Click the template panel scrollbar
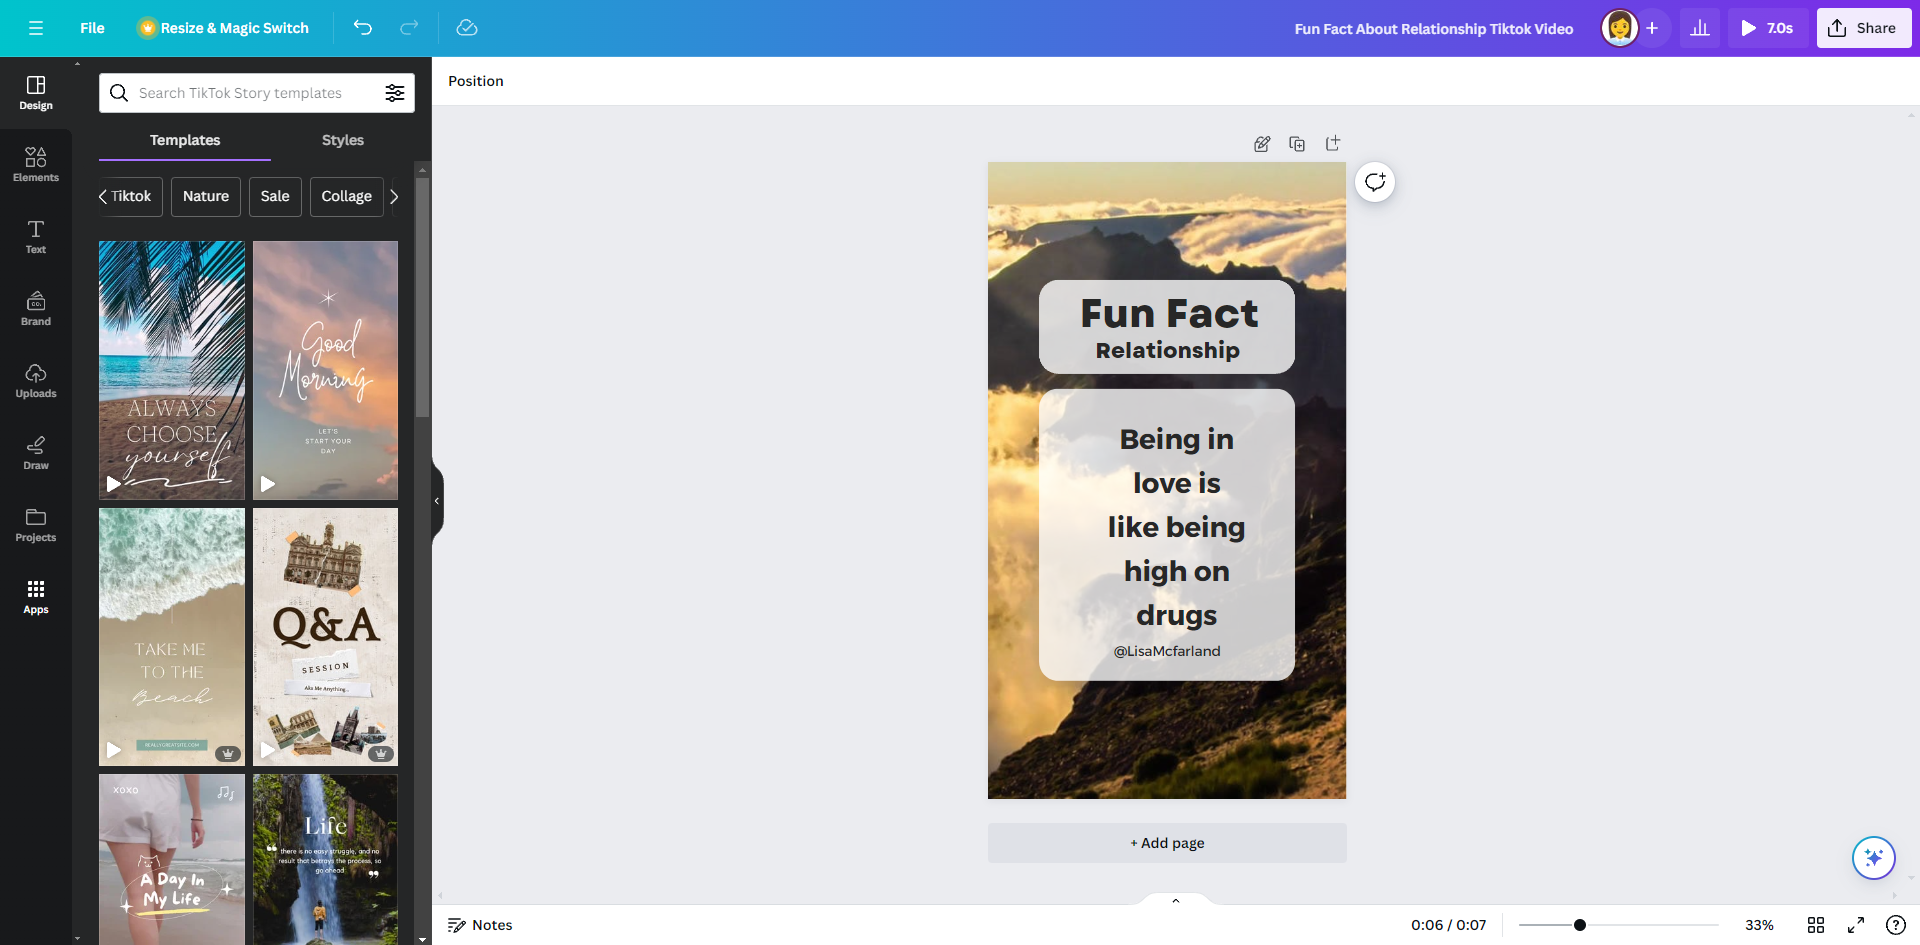 point(423,298)
